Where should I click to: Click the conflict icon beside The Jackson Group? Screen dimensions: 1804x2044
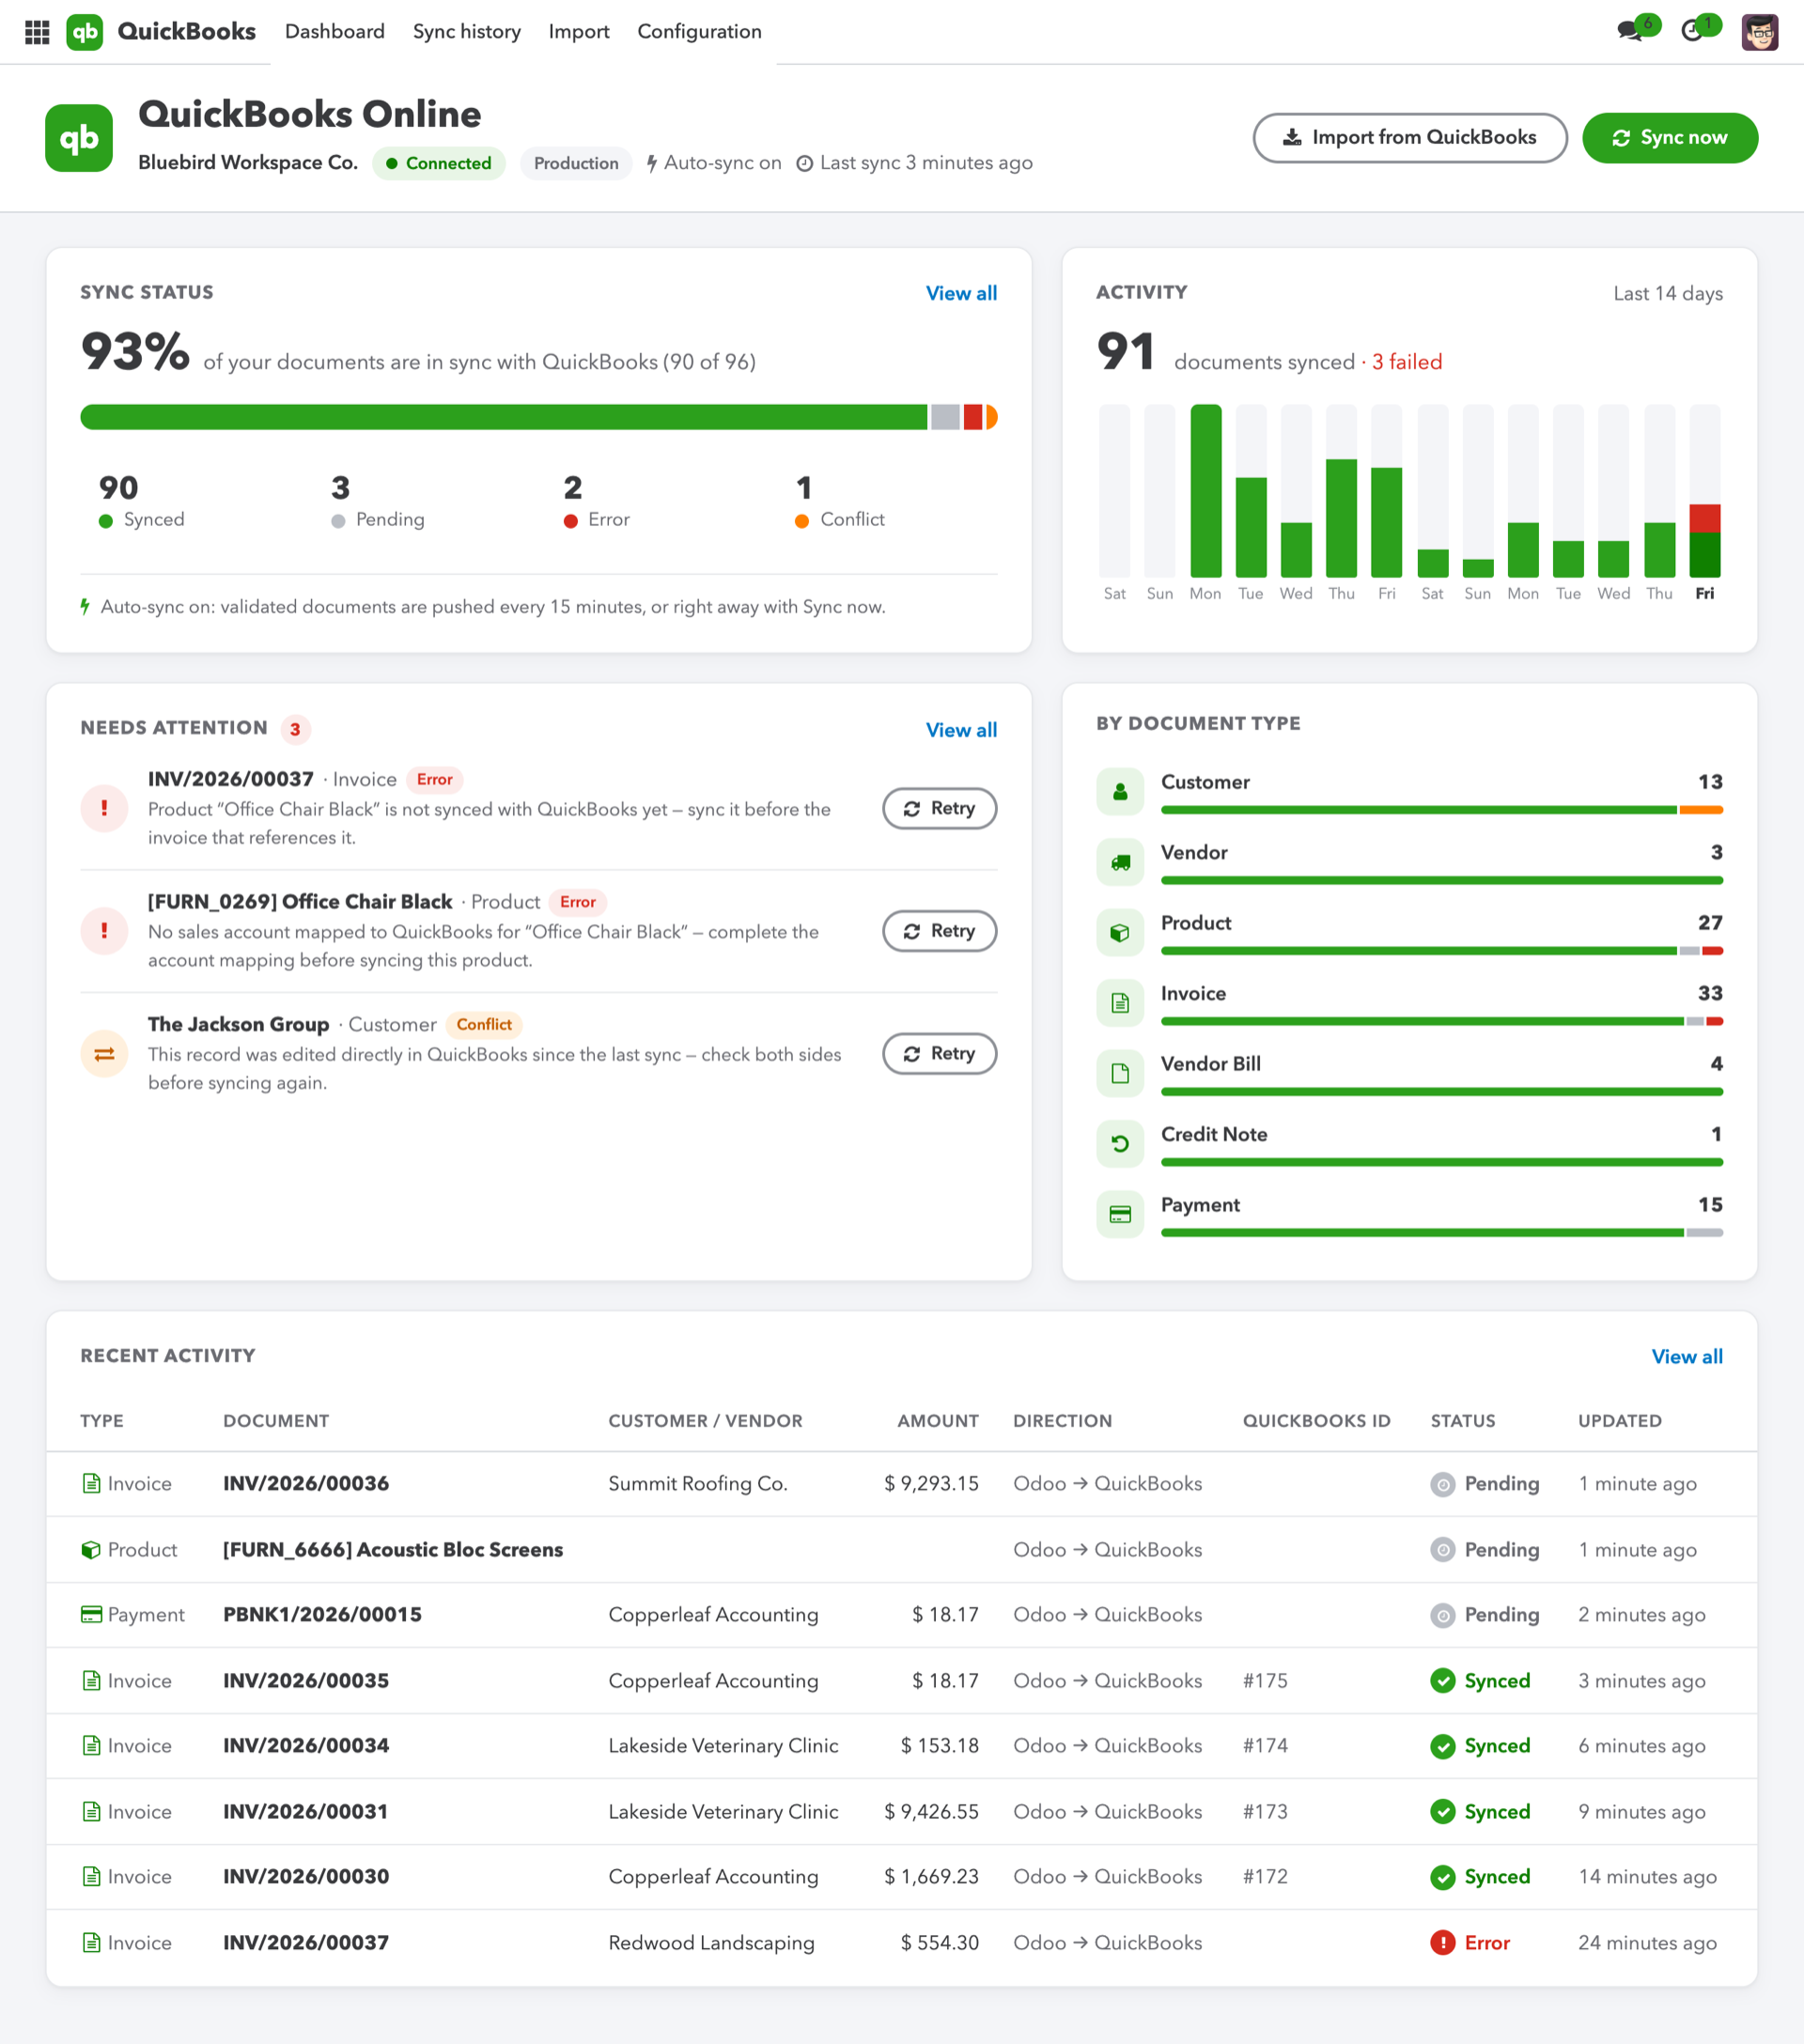pos(104,1054)
